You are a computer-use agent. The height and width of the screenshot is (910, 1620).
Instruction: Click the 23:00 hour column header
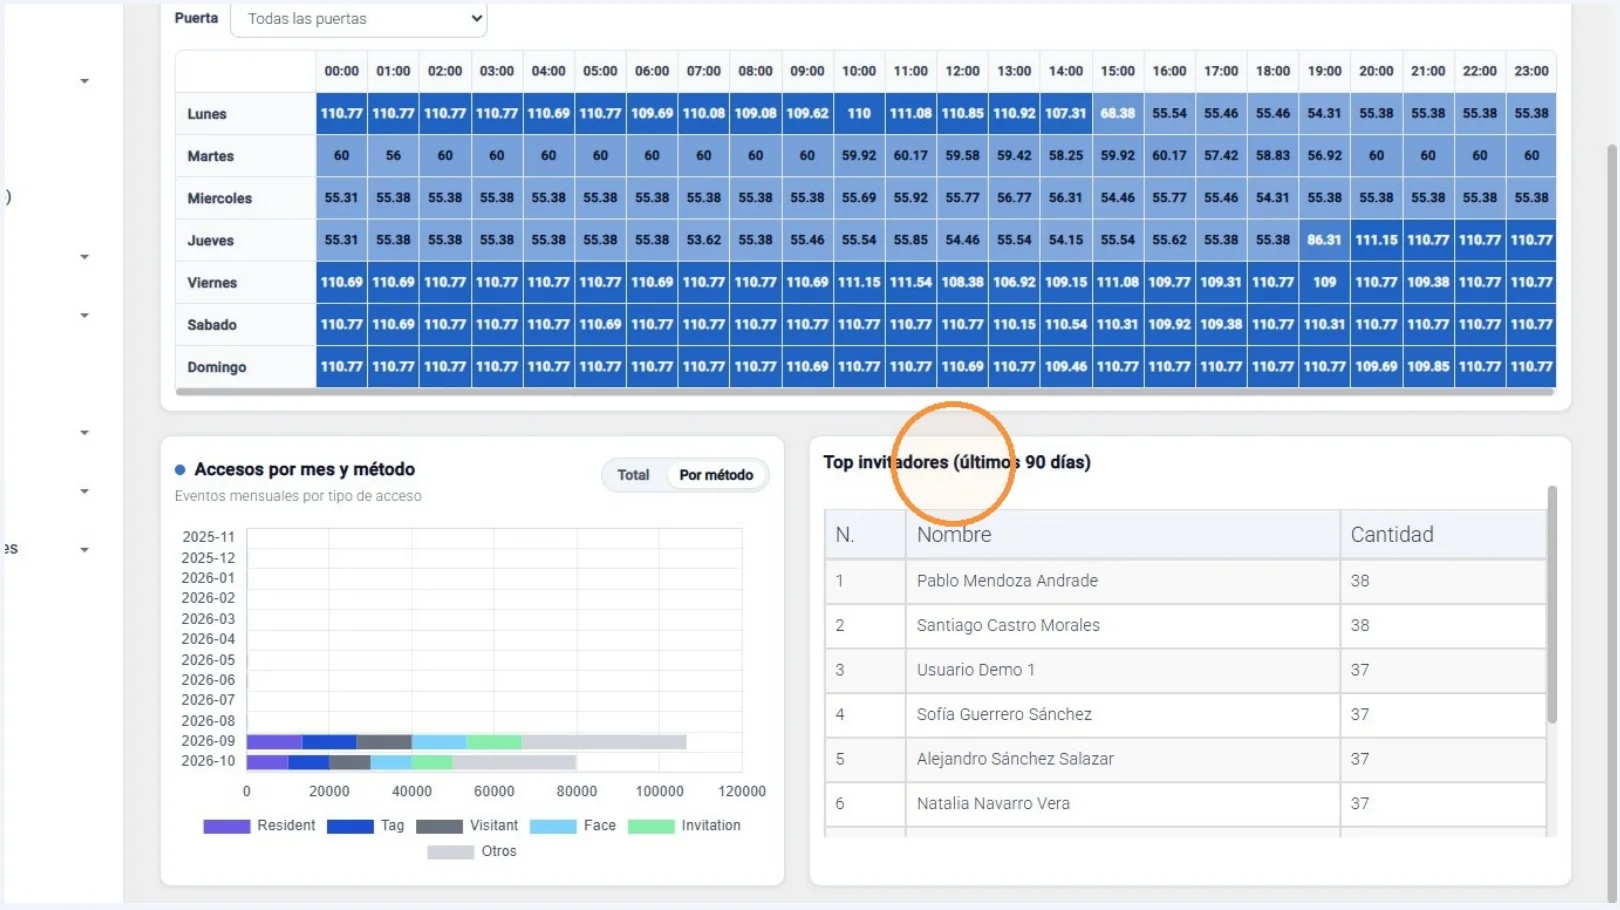coord(1531,71)
